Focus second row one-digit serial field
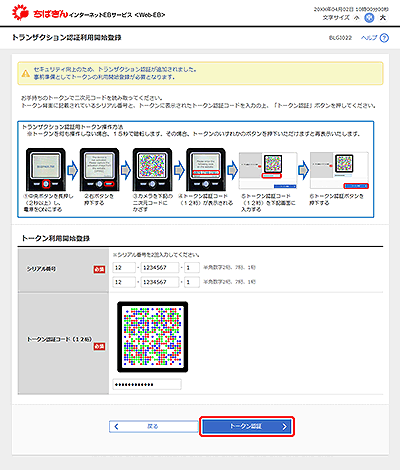 pyautogui.click(x=192, y=282)
